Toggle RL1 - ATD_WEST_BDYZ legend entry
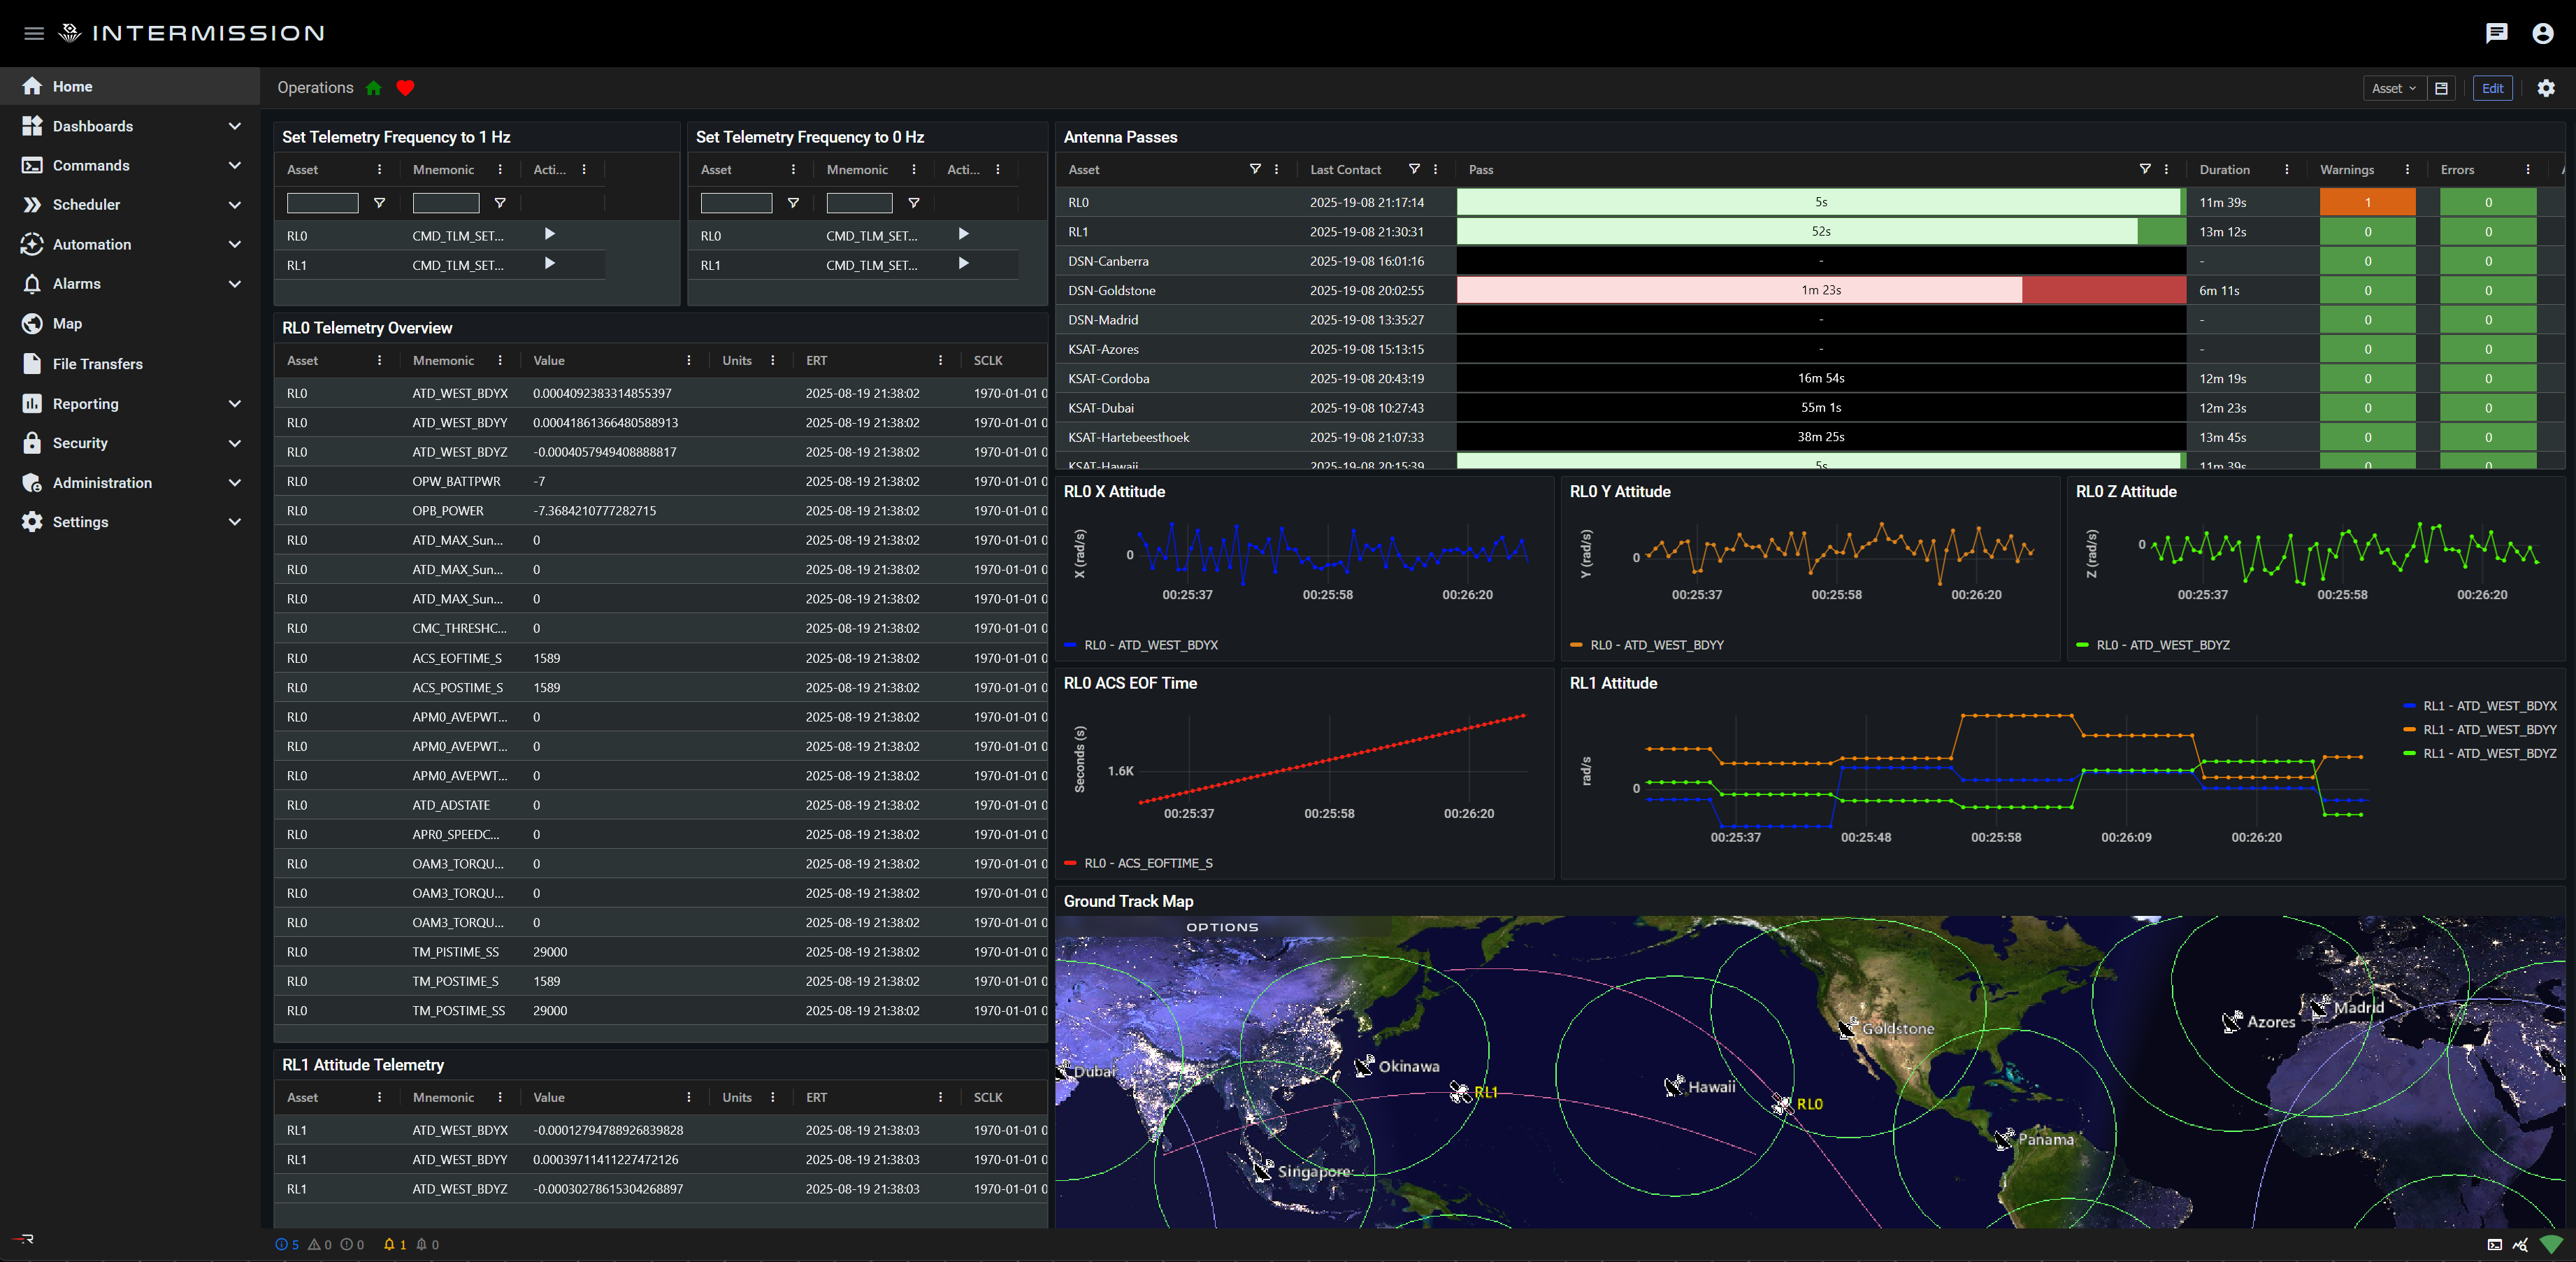Screen dimensions: 2576x1262 (x=2480, y=754)
